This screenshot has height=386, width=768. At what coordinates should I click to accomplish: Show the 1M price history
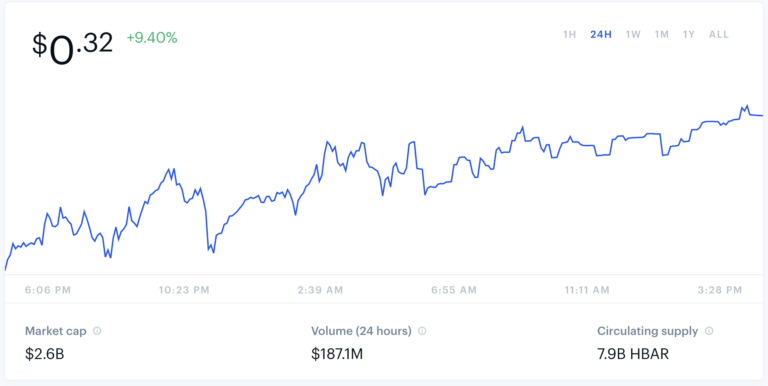click(662, 35)
